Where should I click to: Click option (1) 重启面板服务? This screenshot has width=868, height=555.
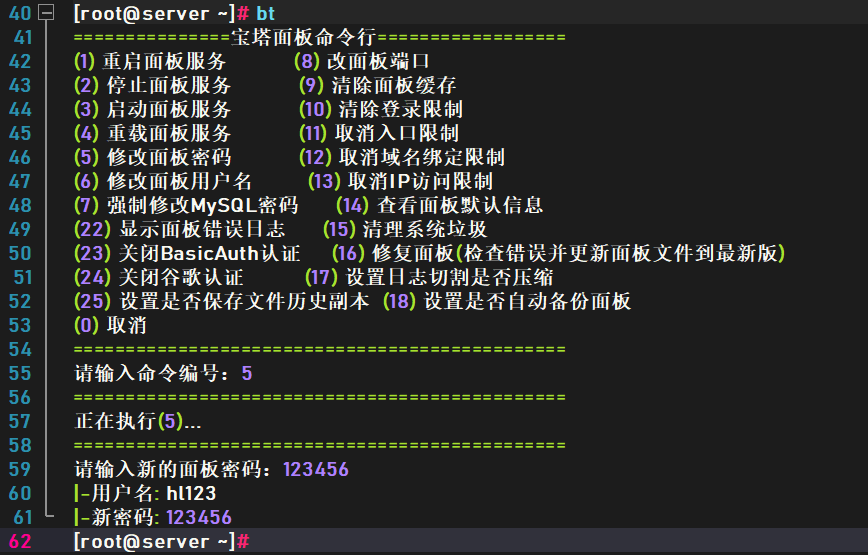point(149,61)
